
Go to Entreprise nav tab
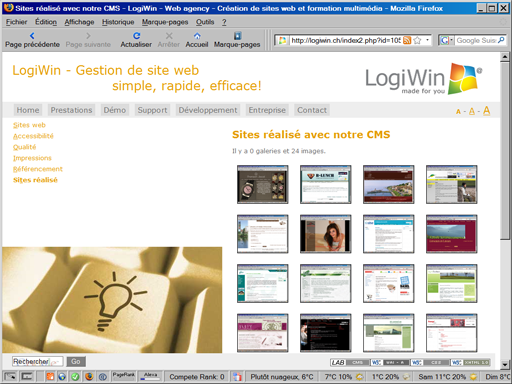click(267, 110)
